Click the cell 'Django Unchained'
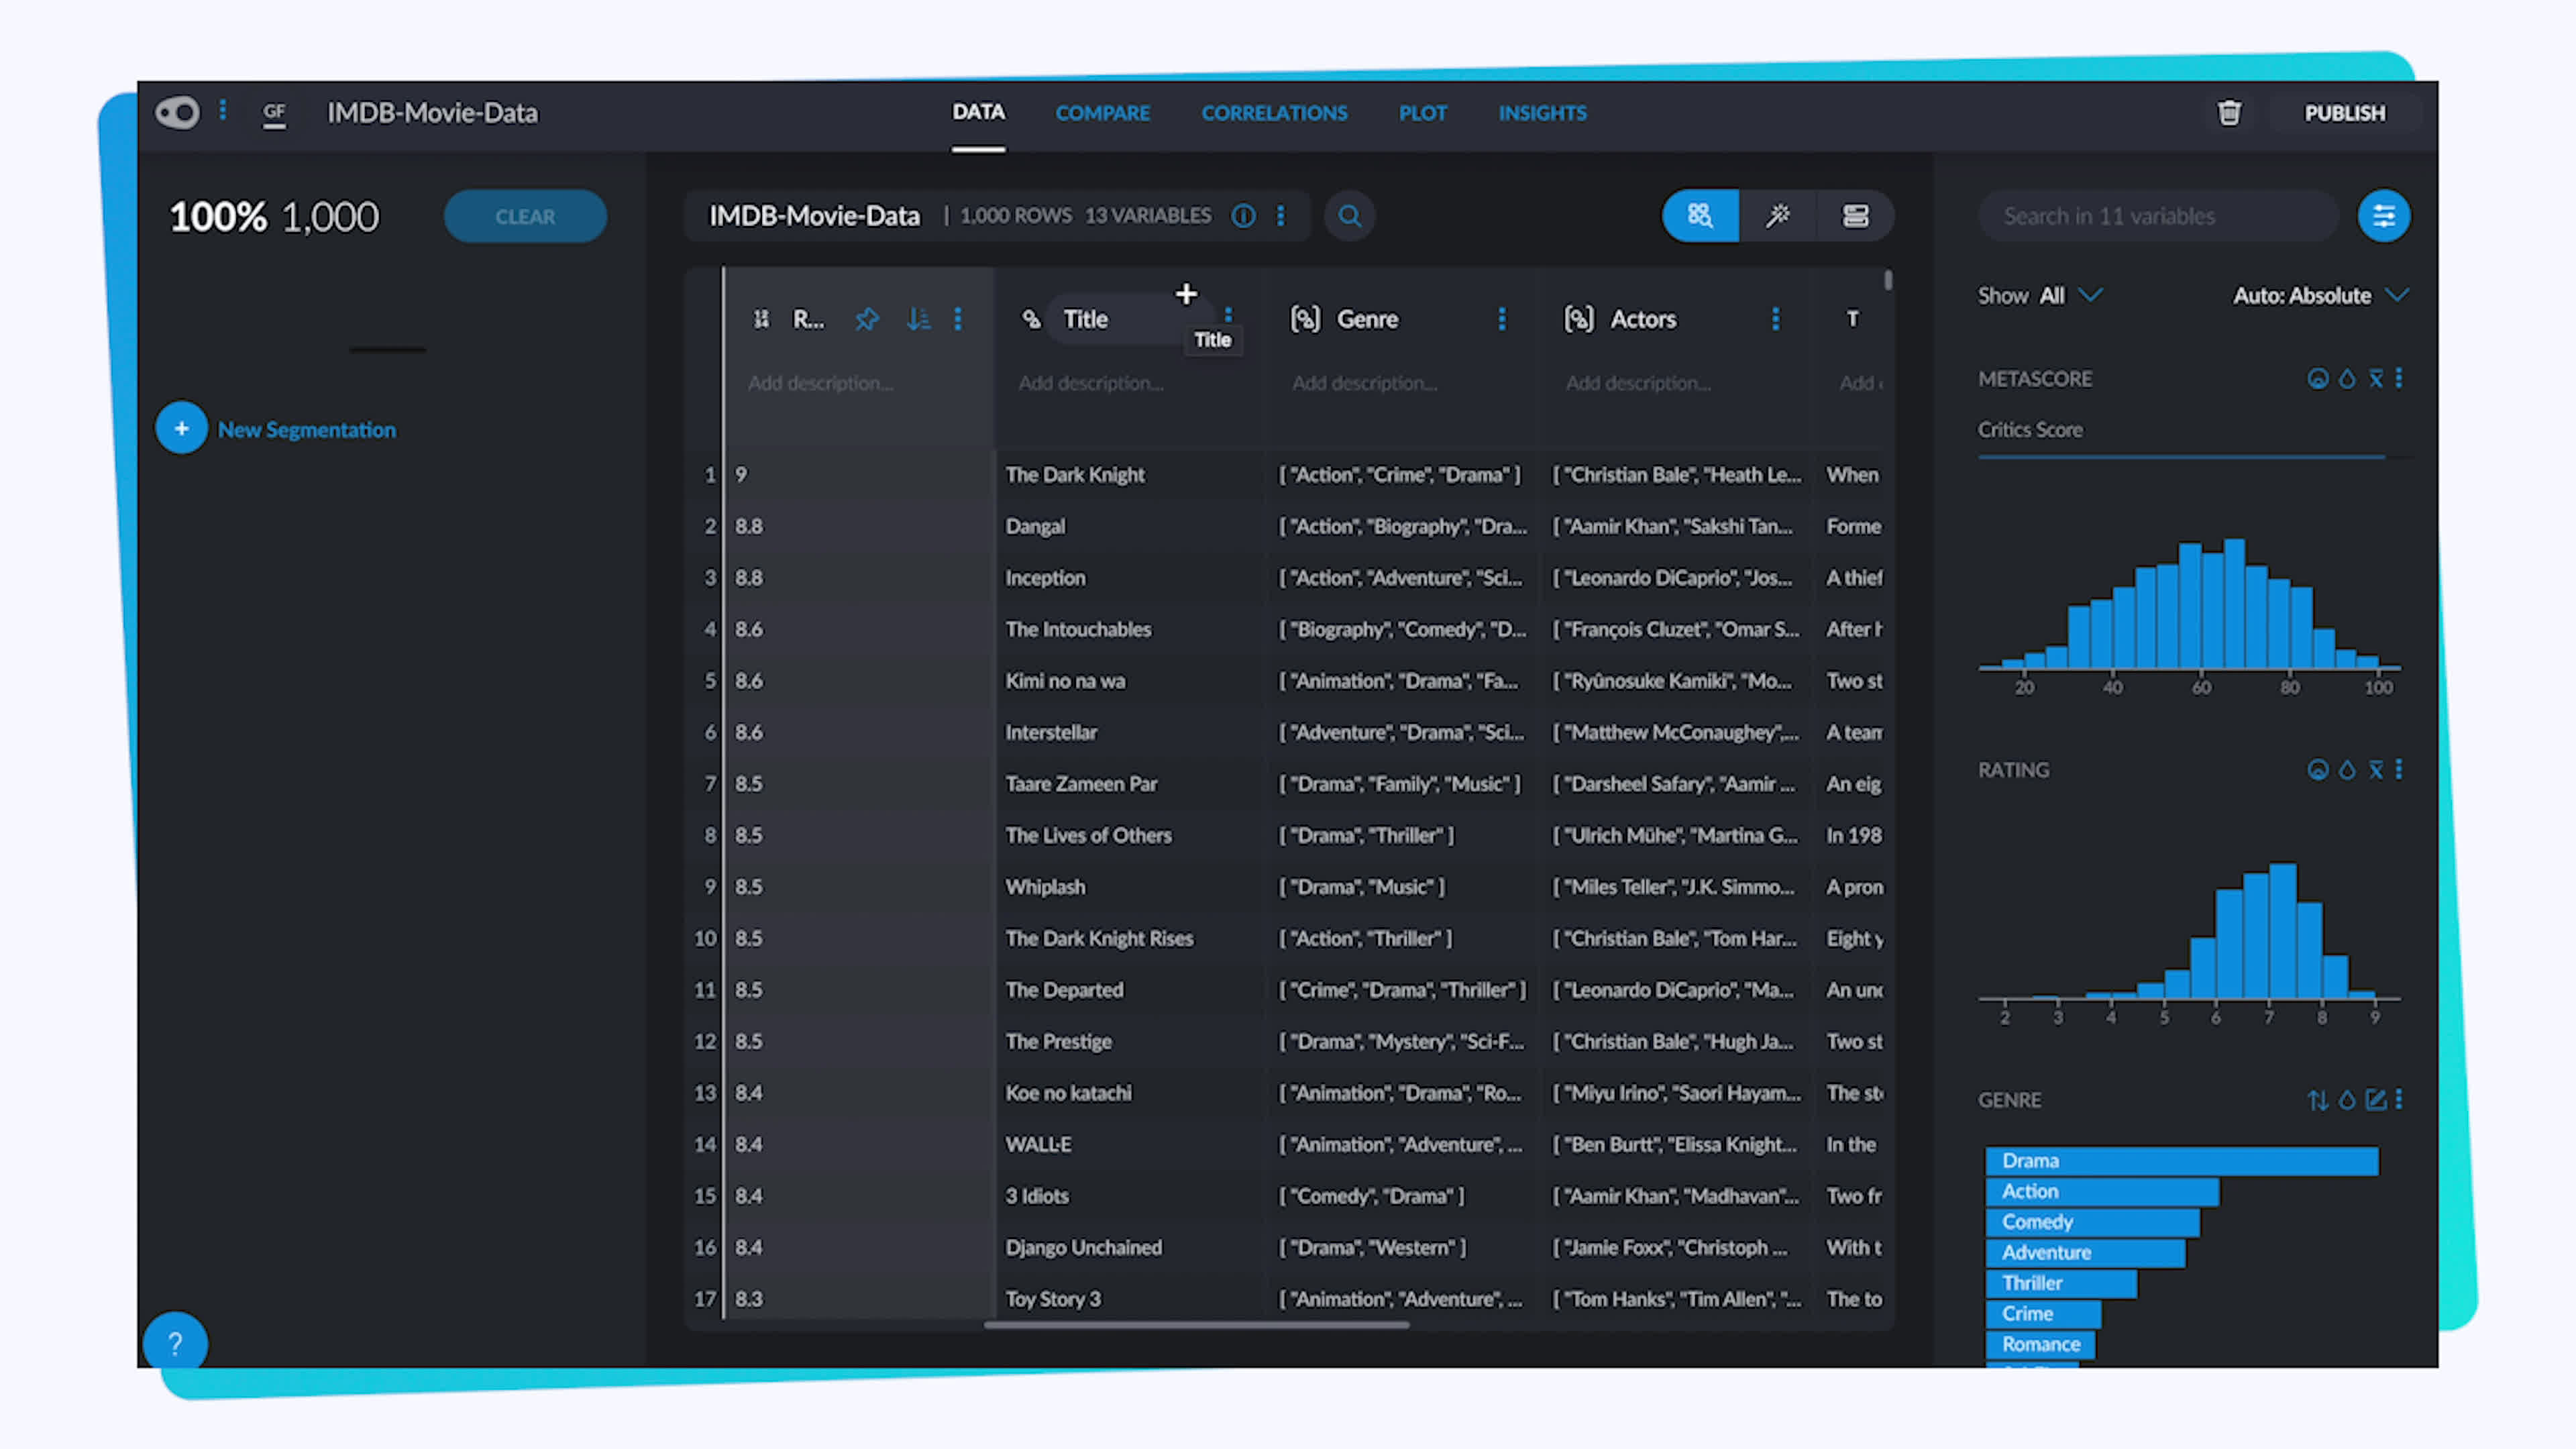This screenshot has width=2576, height=1449. [1083, 1248]
